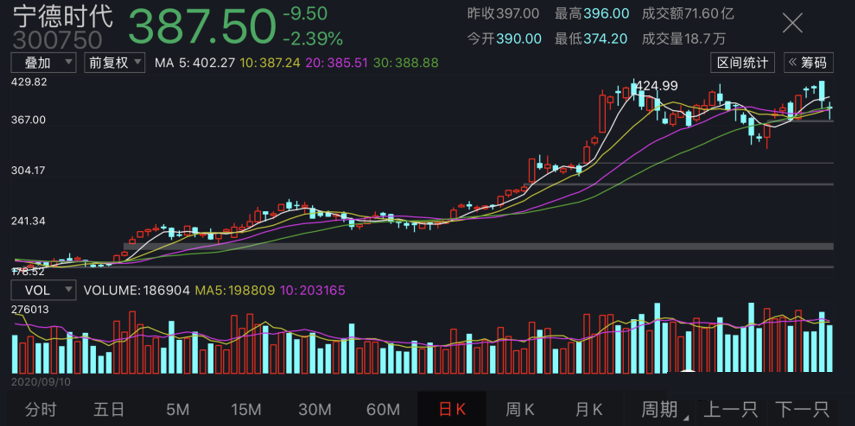Select the 15M timeframe tab

pyautogui.click(x=246, y=409)
